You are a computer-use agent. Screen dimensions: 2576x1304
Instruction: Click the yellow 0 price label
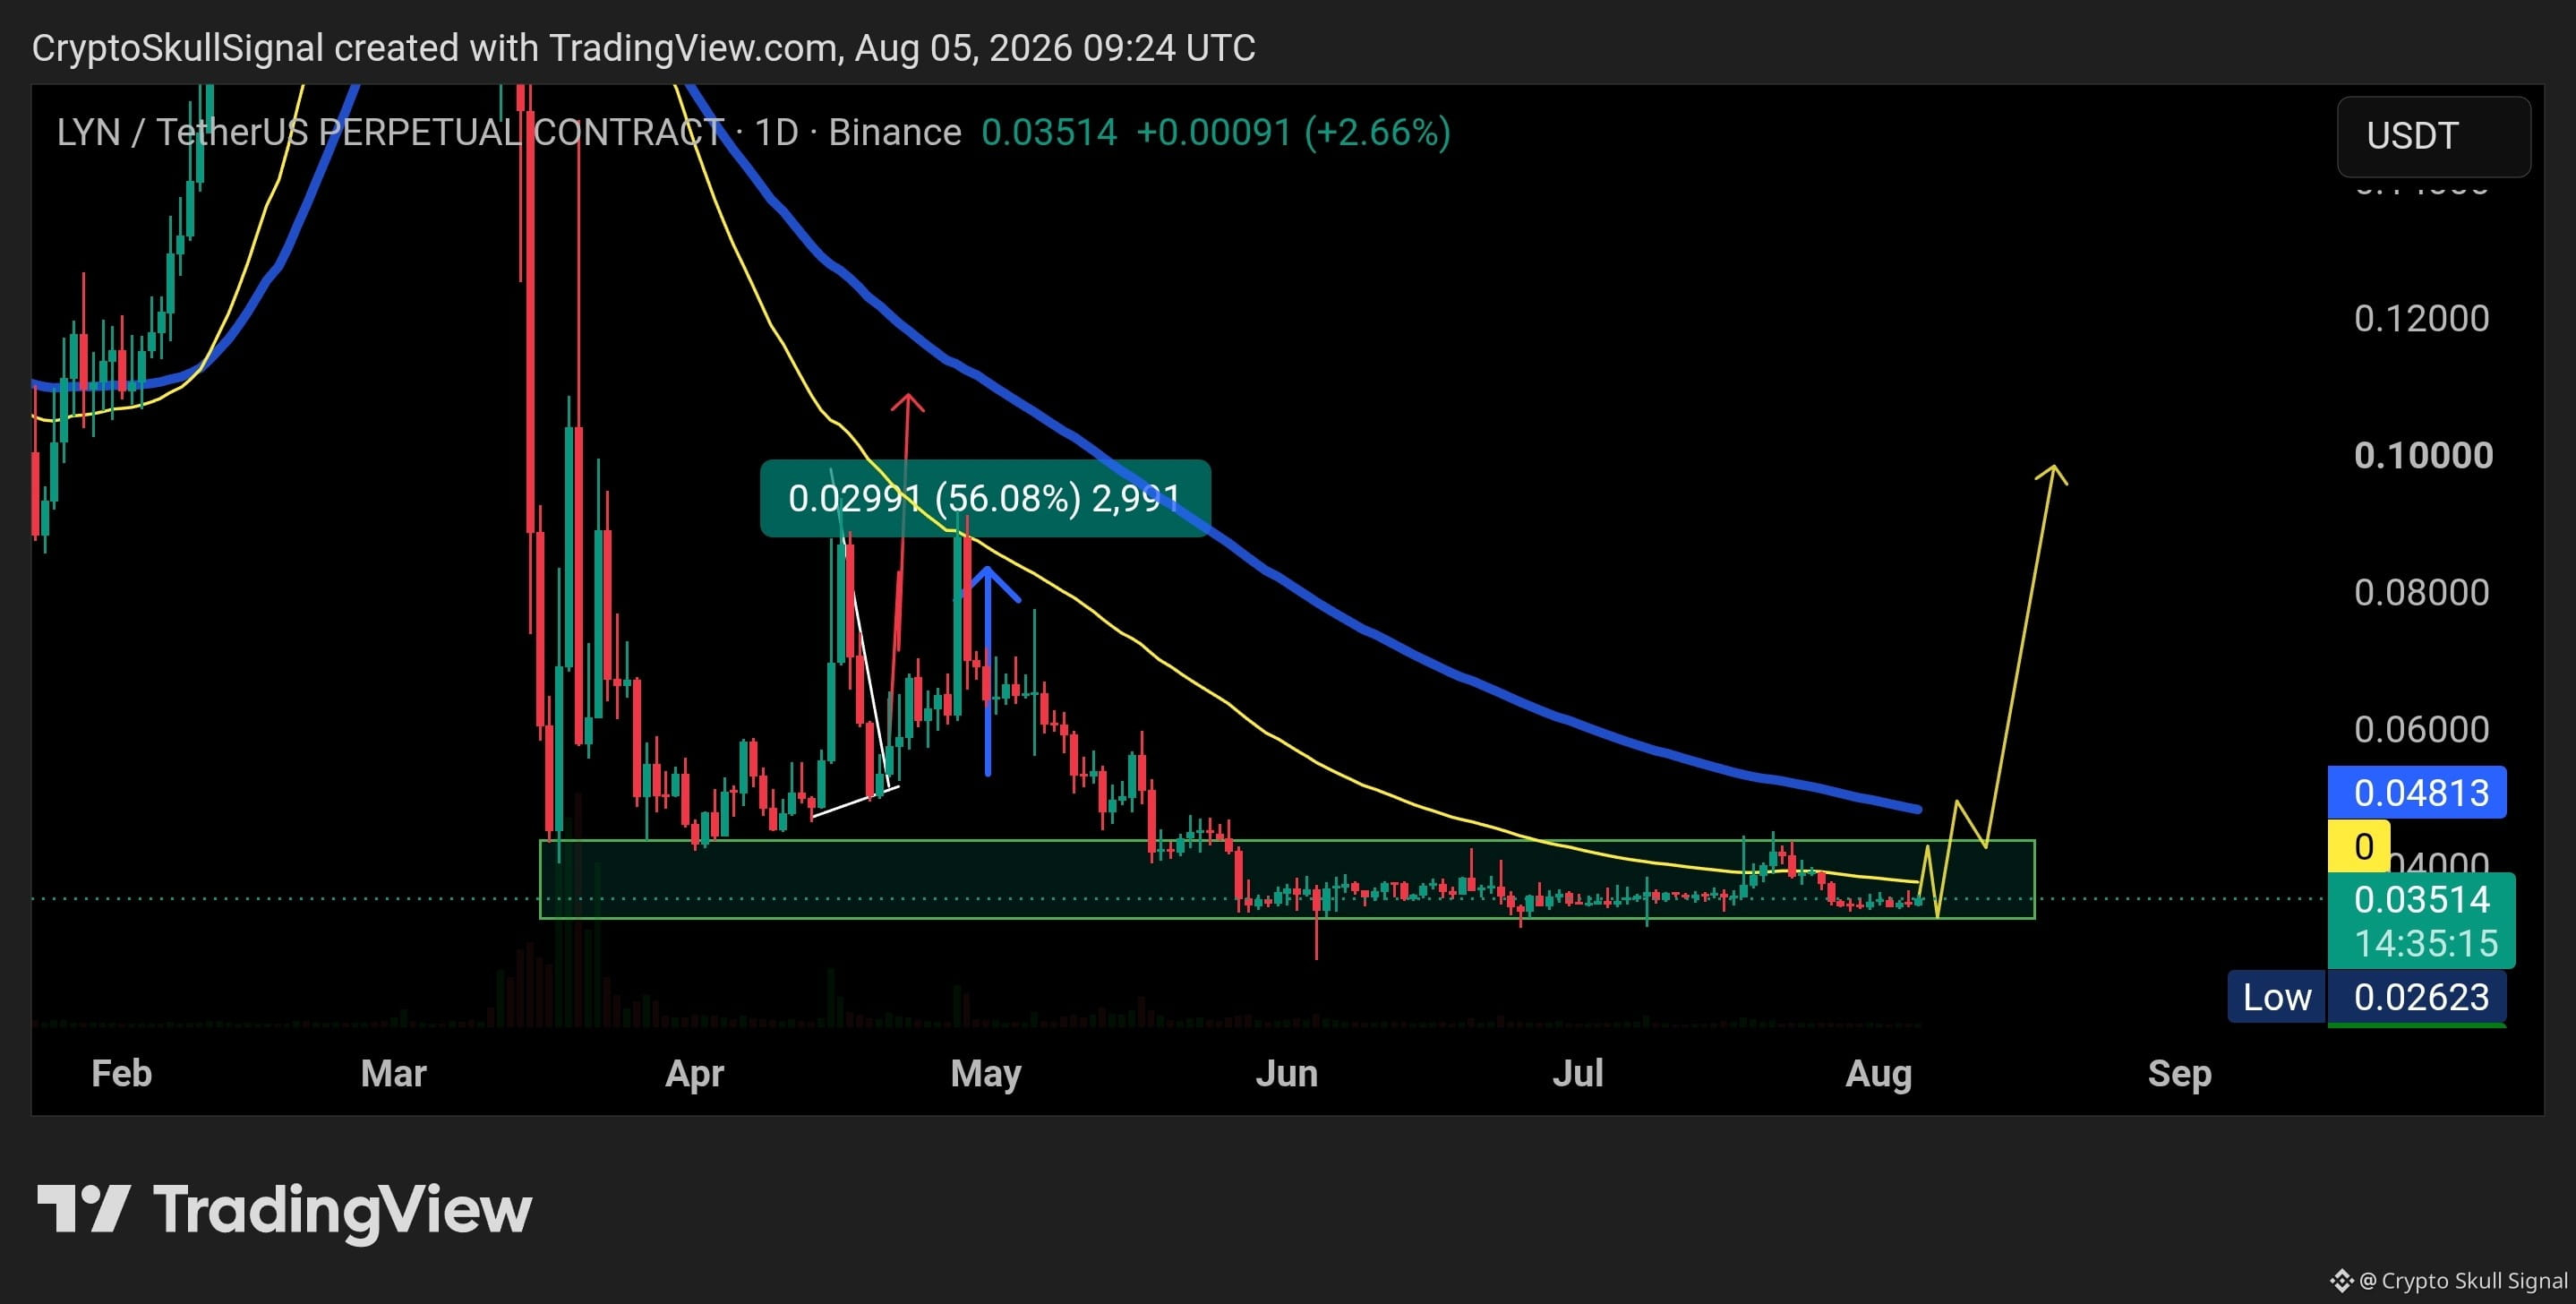pos(2359,846)
